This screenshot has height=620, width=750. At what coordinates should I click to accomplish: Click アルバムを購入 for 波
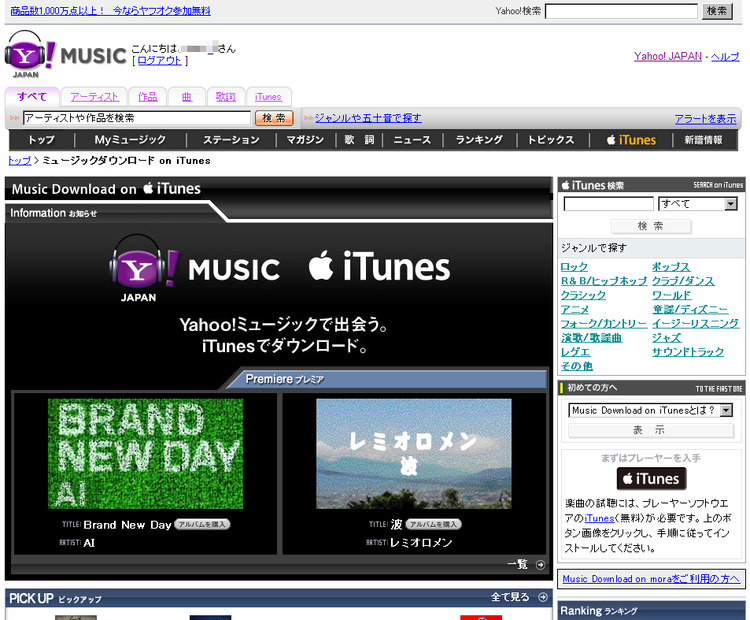coord(433,524)
